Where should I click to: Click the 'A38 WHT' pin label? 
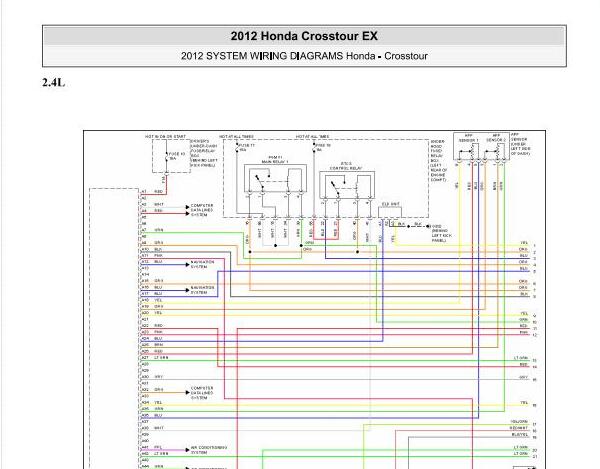(x=152, y=428)
